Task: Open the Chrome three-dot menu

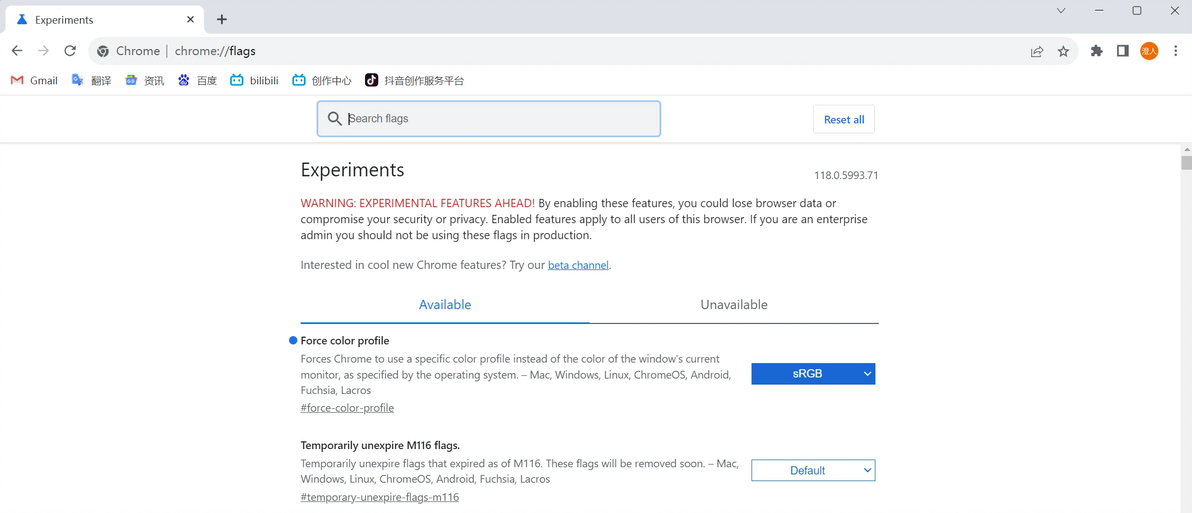Action: [1176, 51]
